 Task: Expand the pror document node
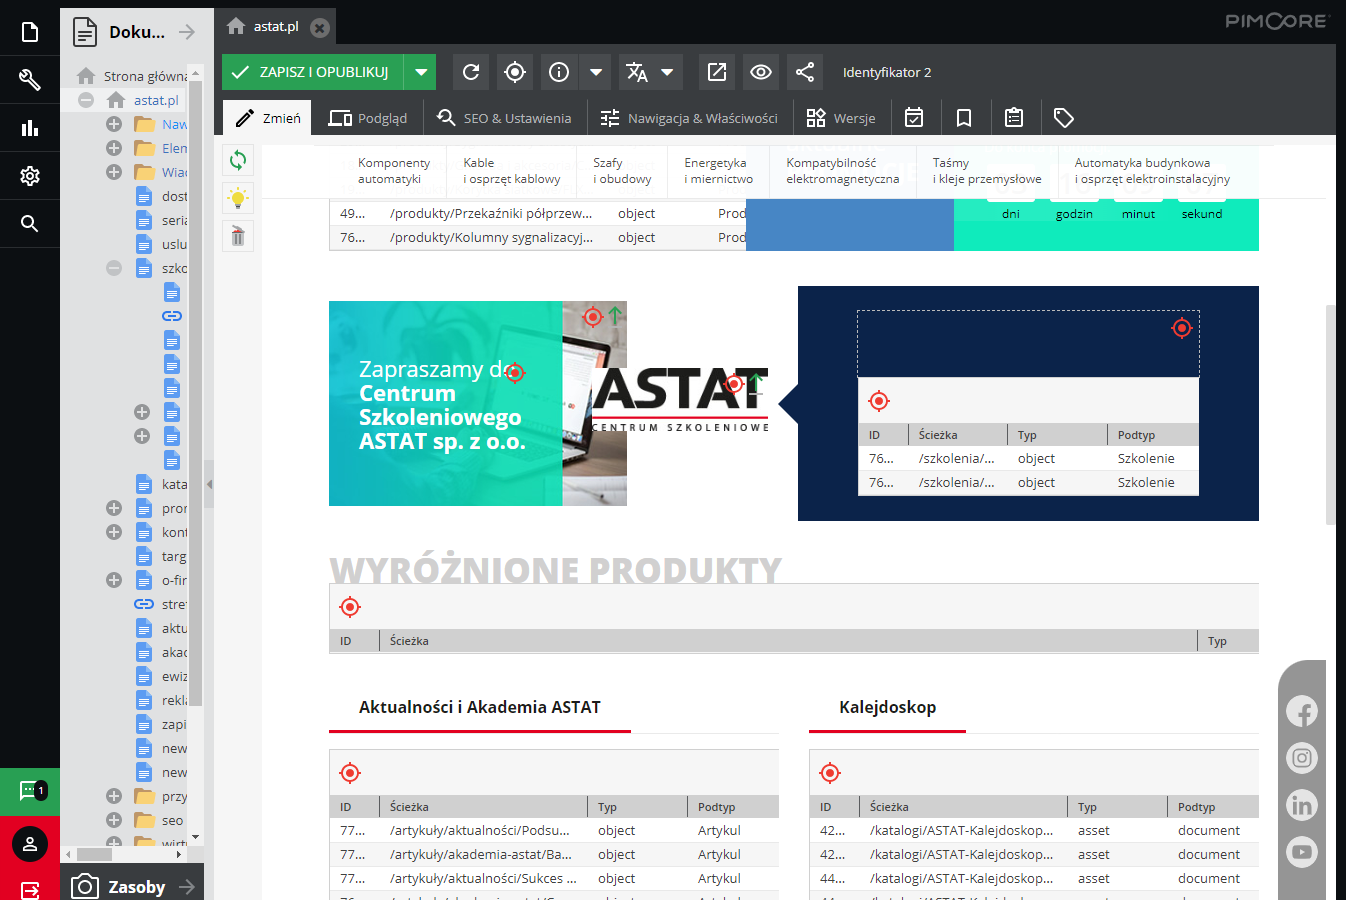[x=114, y=508]
